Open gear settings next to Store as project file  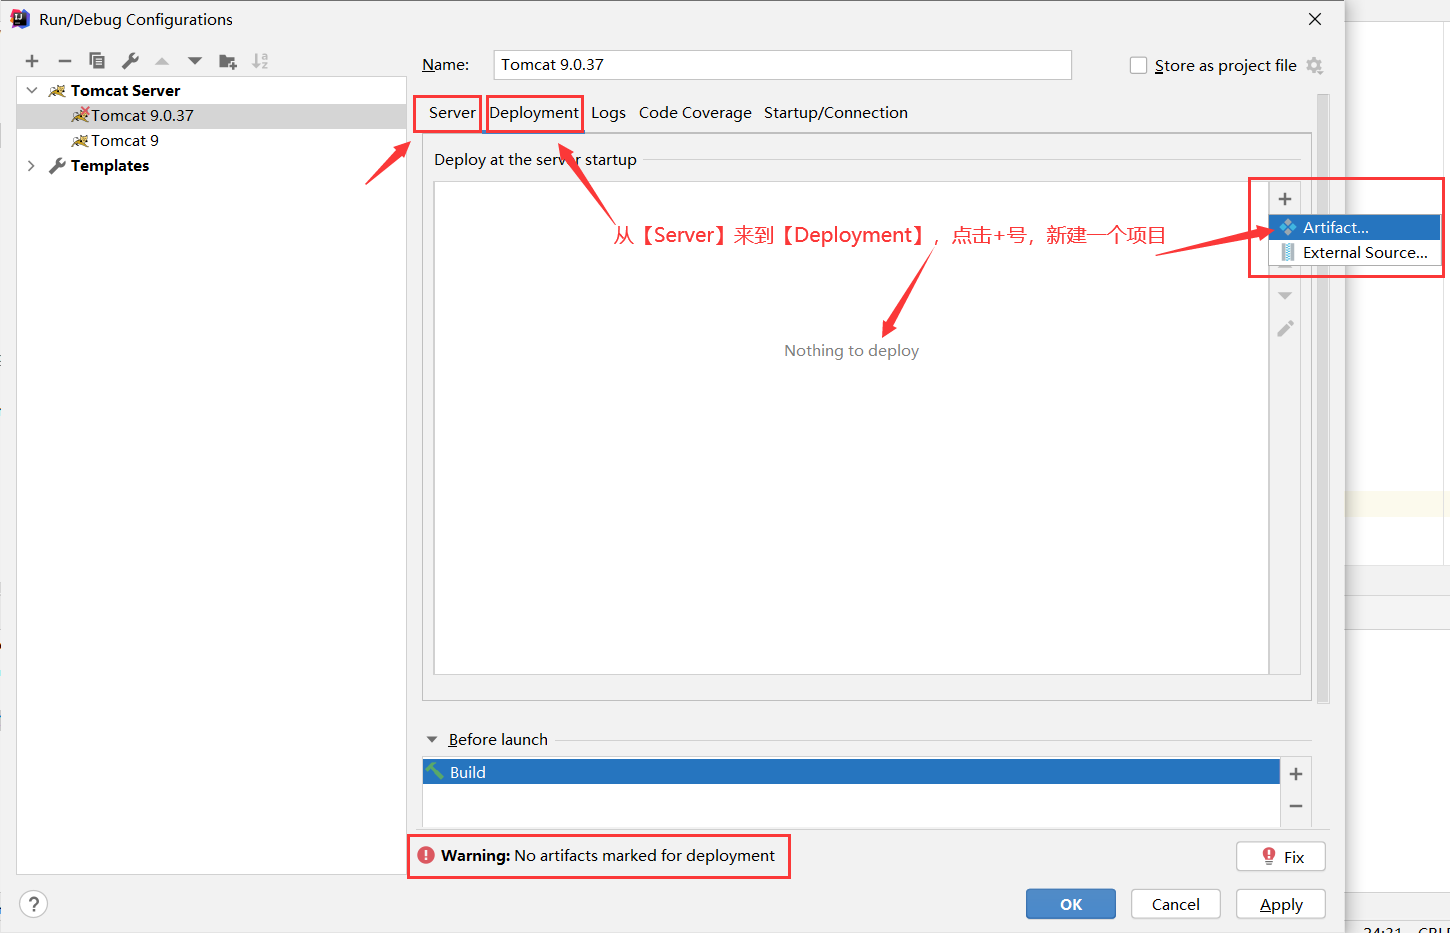pos(1315,66)
